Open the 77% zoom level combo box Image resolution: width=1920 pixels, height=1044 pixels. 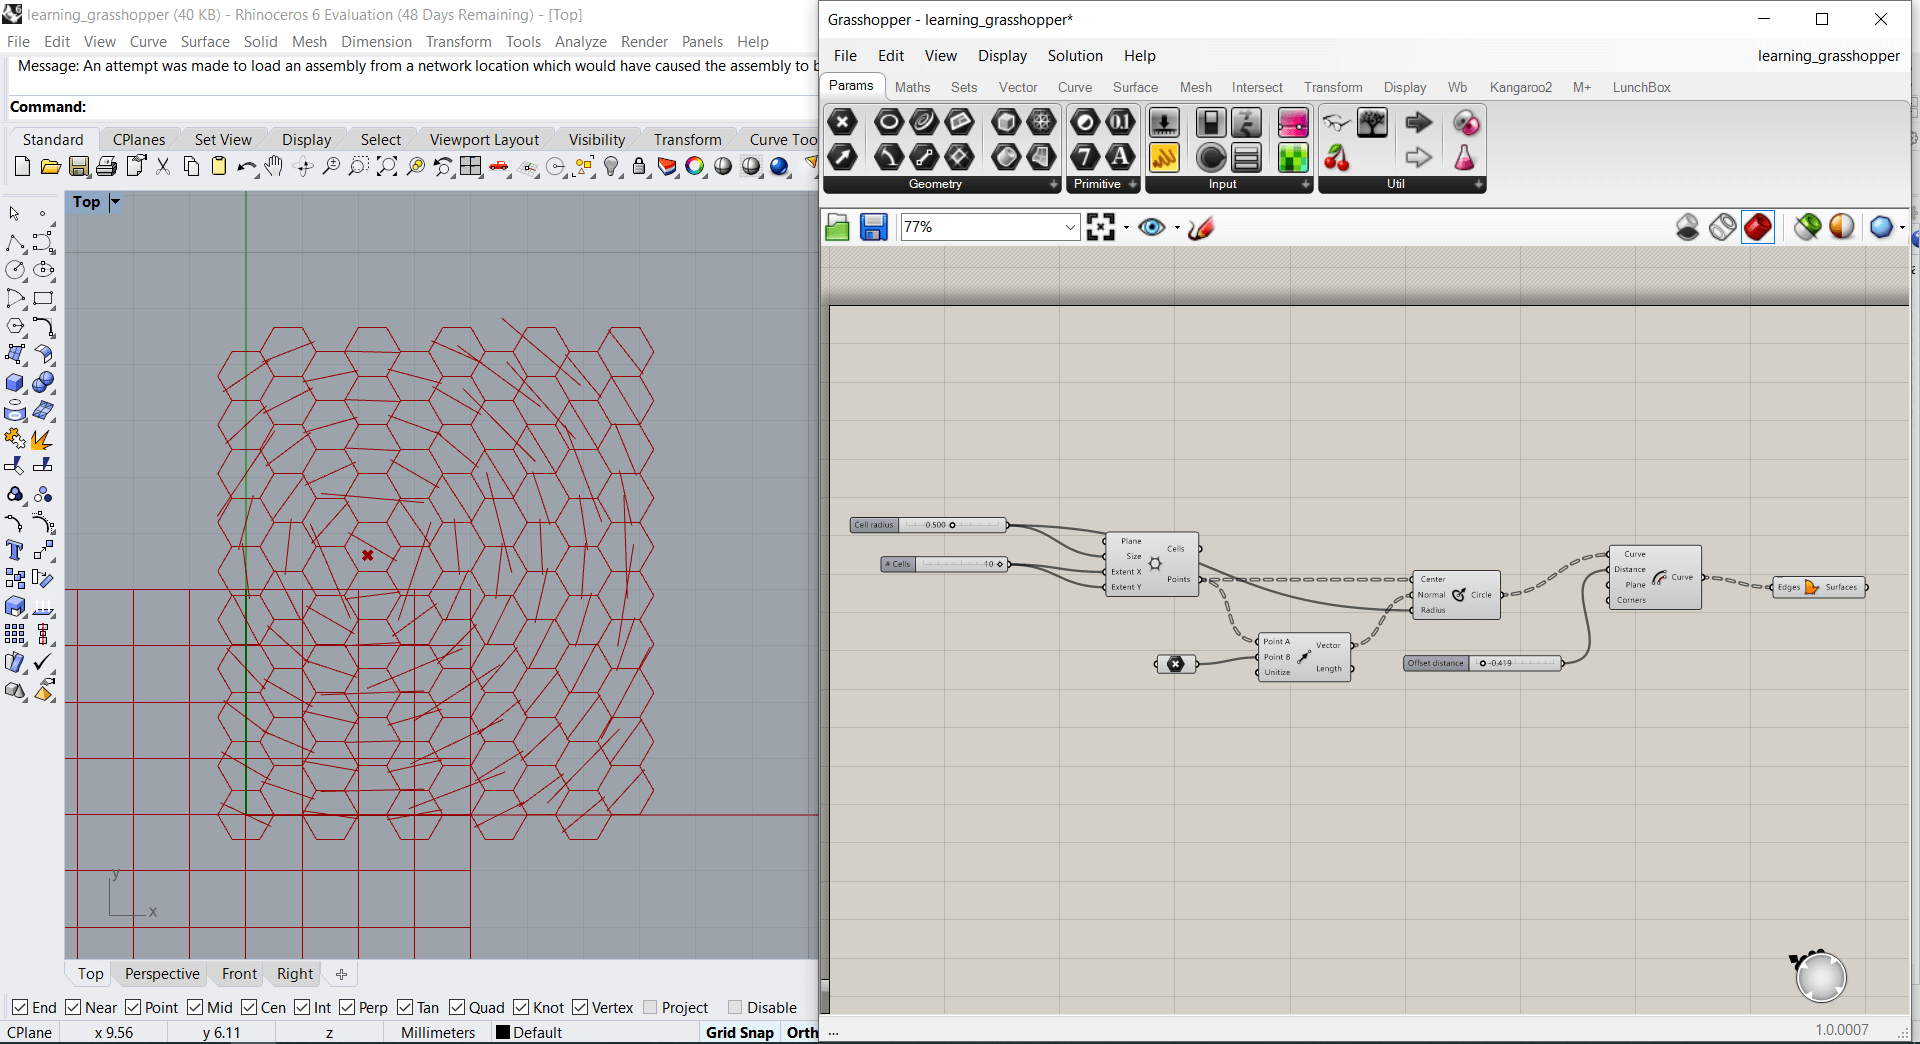(990, 227)
